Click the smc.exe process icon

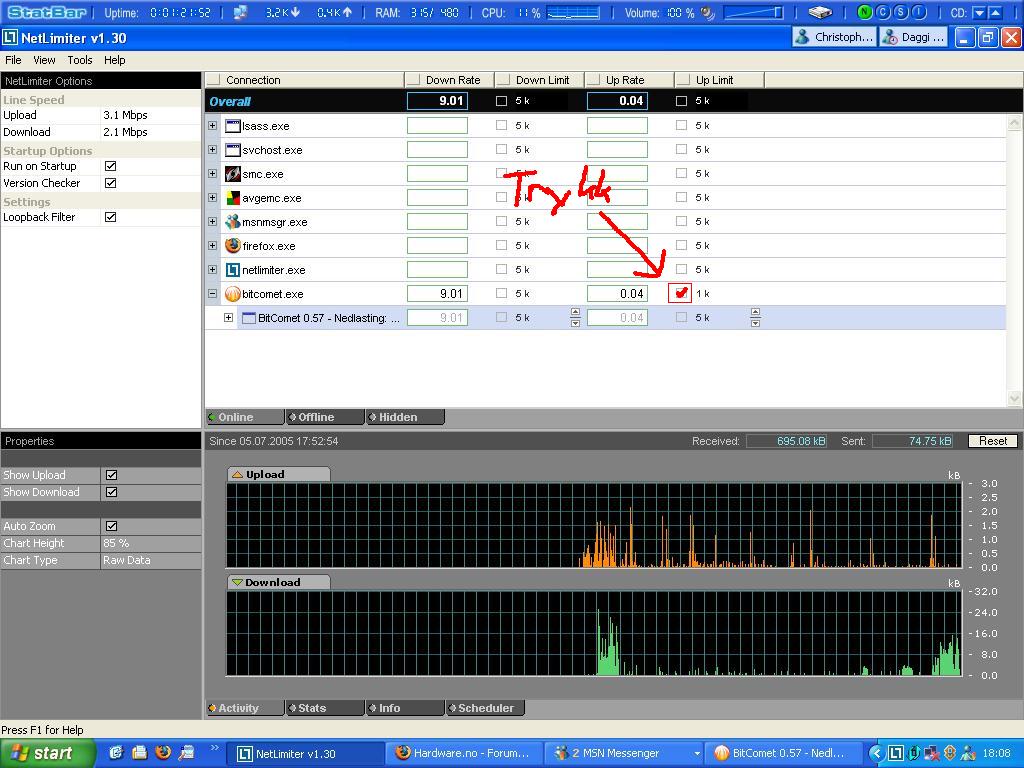point(232,174)
